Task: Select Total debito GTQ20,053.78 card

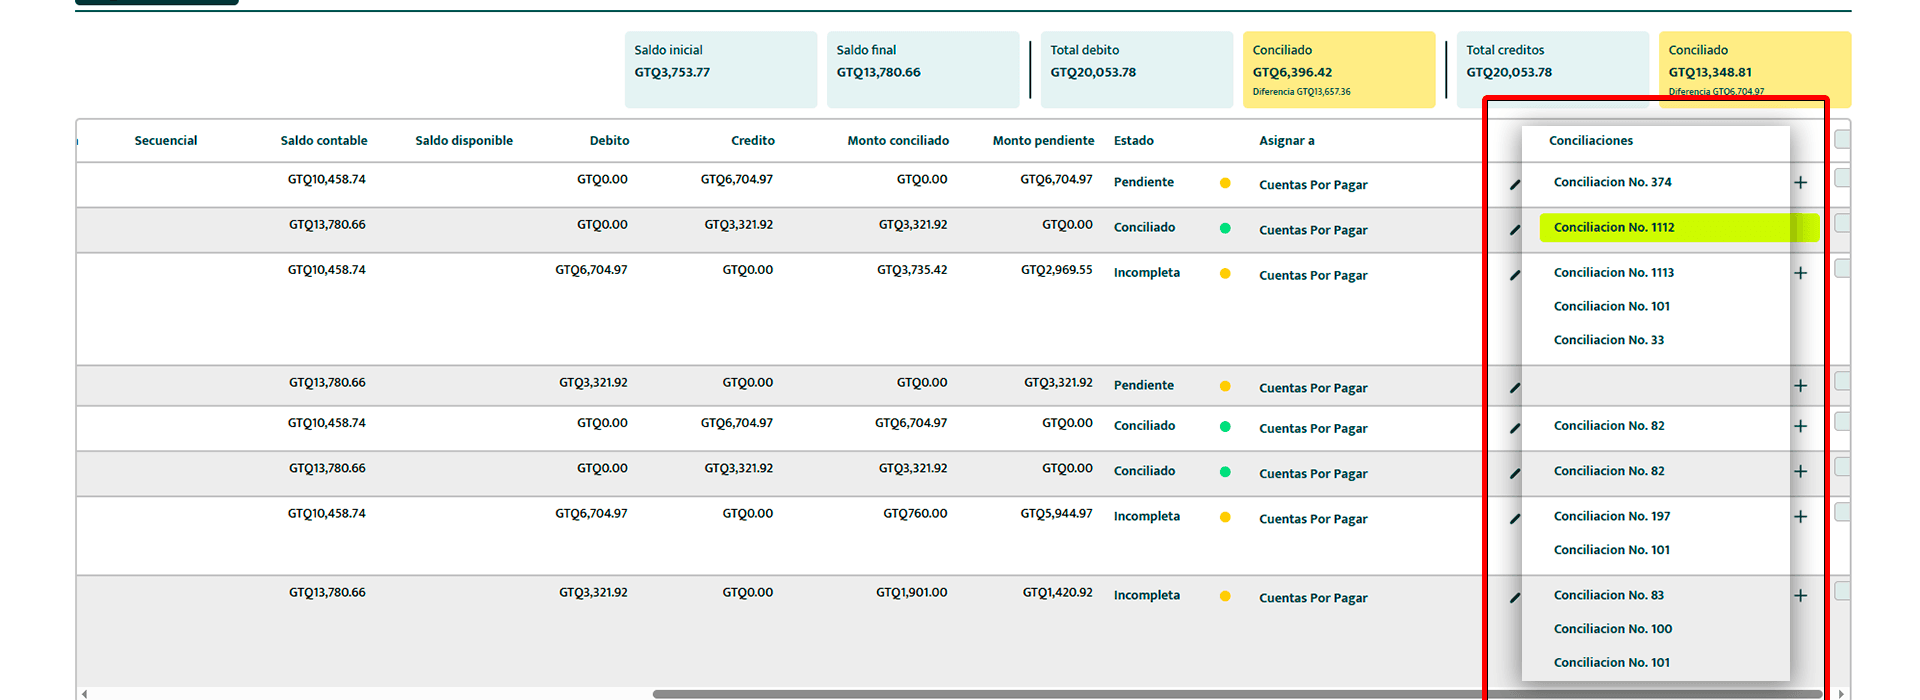Action: pyautogui.click(x=1137, y=69)
